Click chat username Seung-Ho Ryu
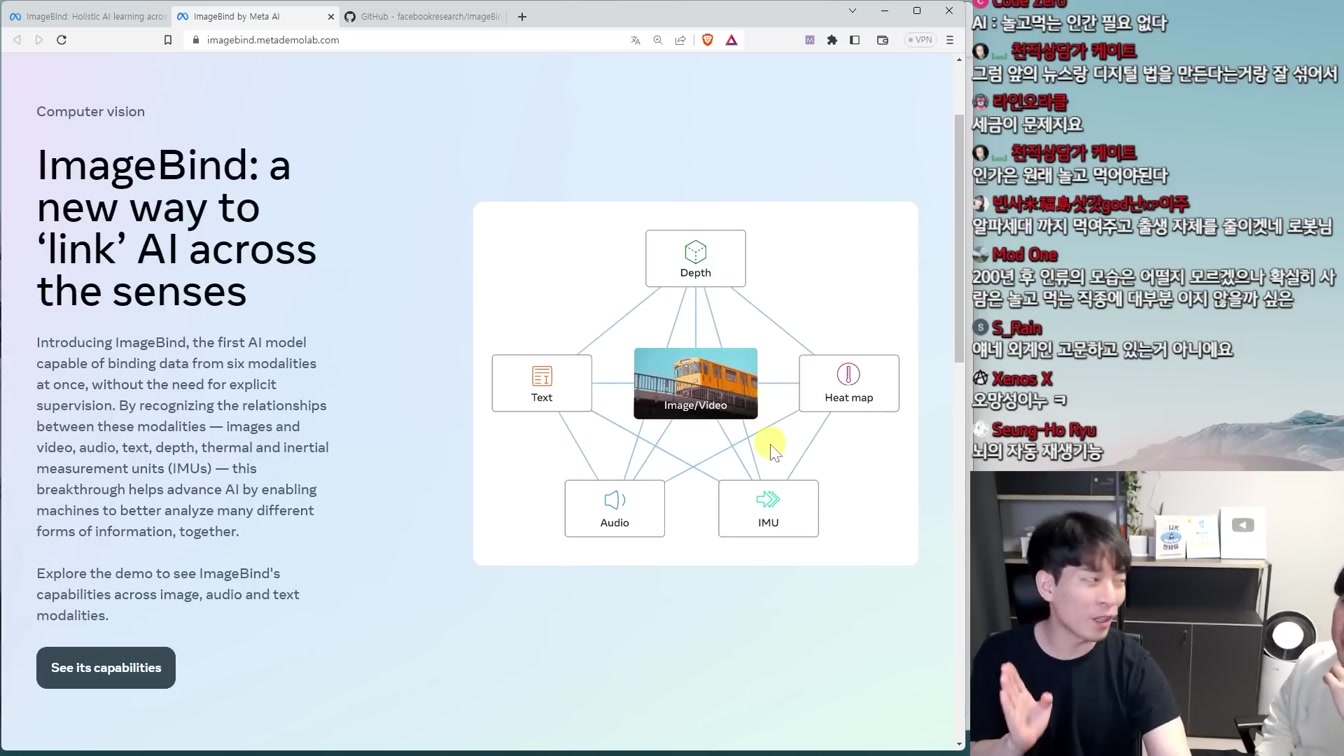The height and width of the screenshot is (756, 1344). [1044, 430]
